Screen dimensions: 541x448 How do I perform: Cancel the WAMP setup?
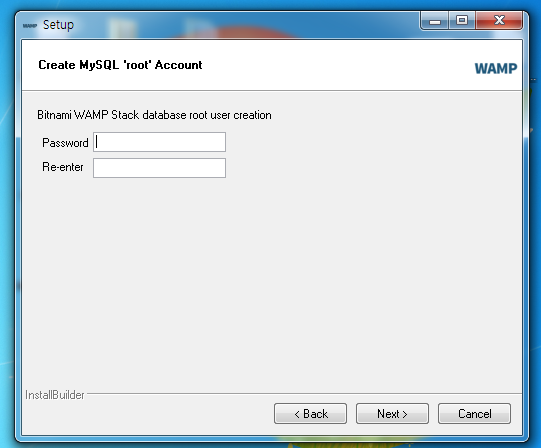(x=474, y=413)
